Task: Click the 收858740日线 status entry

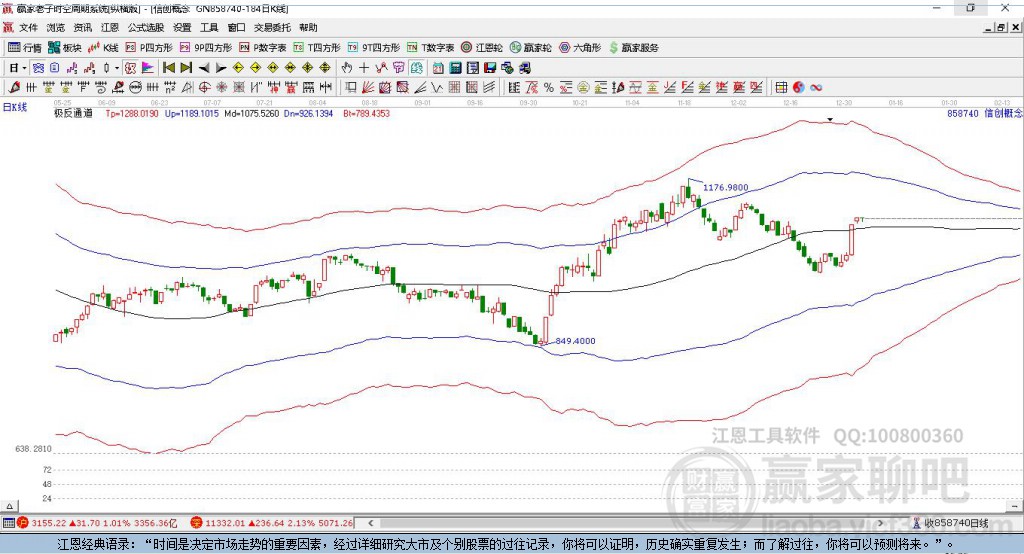Action: [950, 523]
